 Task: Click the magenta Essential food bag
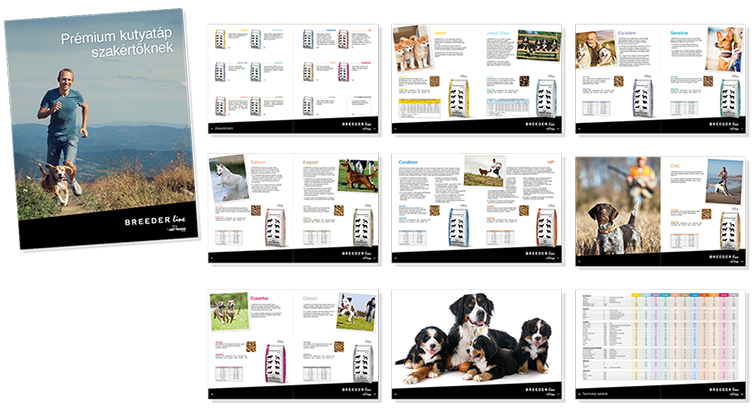click(x=275, y=364)
